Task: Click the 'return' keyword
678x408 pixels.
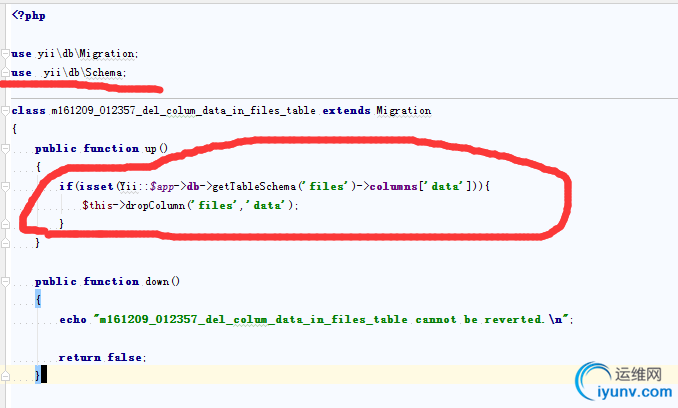Action: click(80, 357)
